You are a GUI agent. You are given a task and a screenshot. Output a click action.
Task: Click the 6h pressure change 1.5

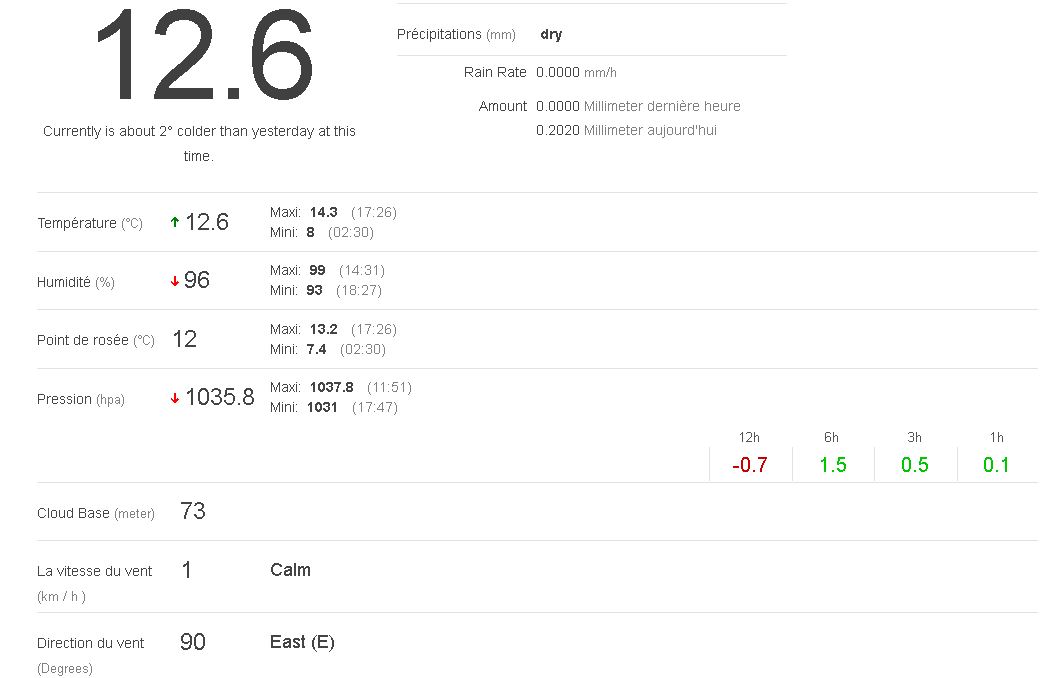tap(832, 465)
